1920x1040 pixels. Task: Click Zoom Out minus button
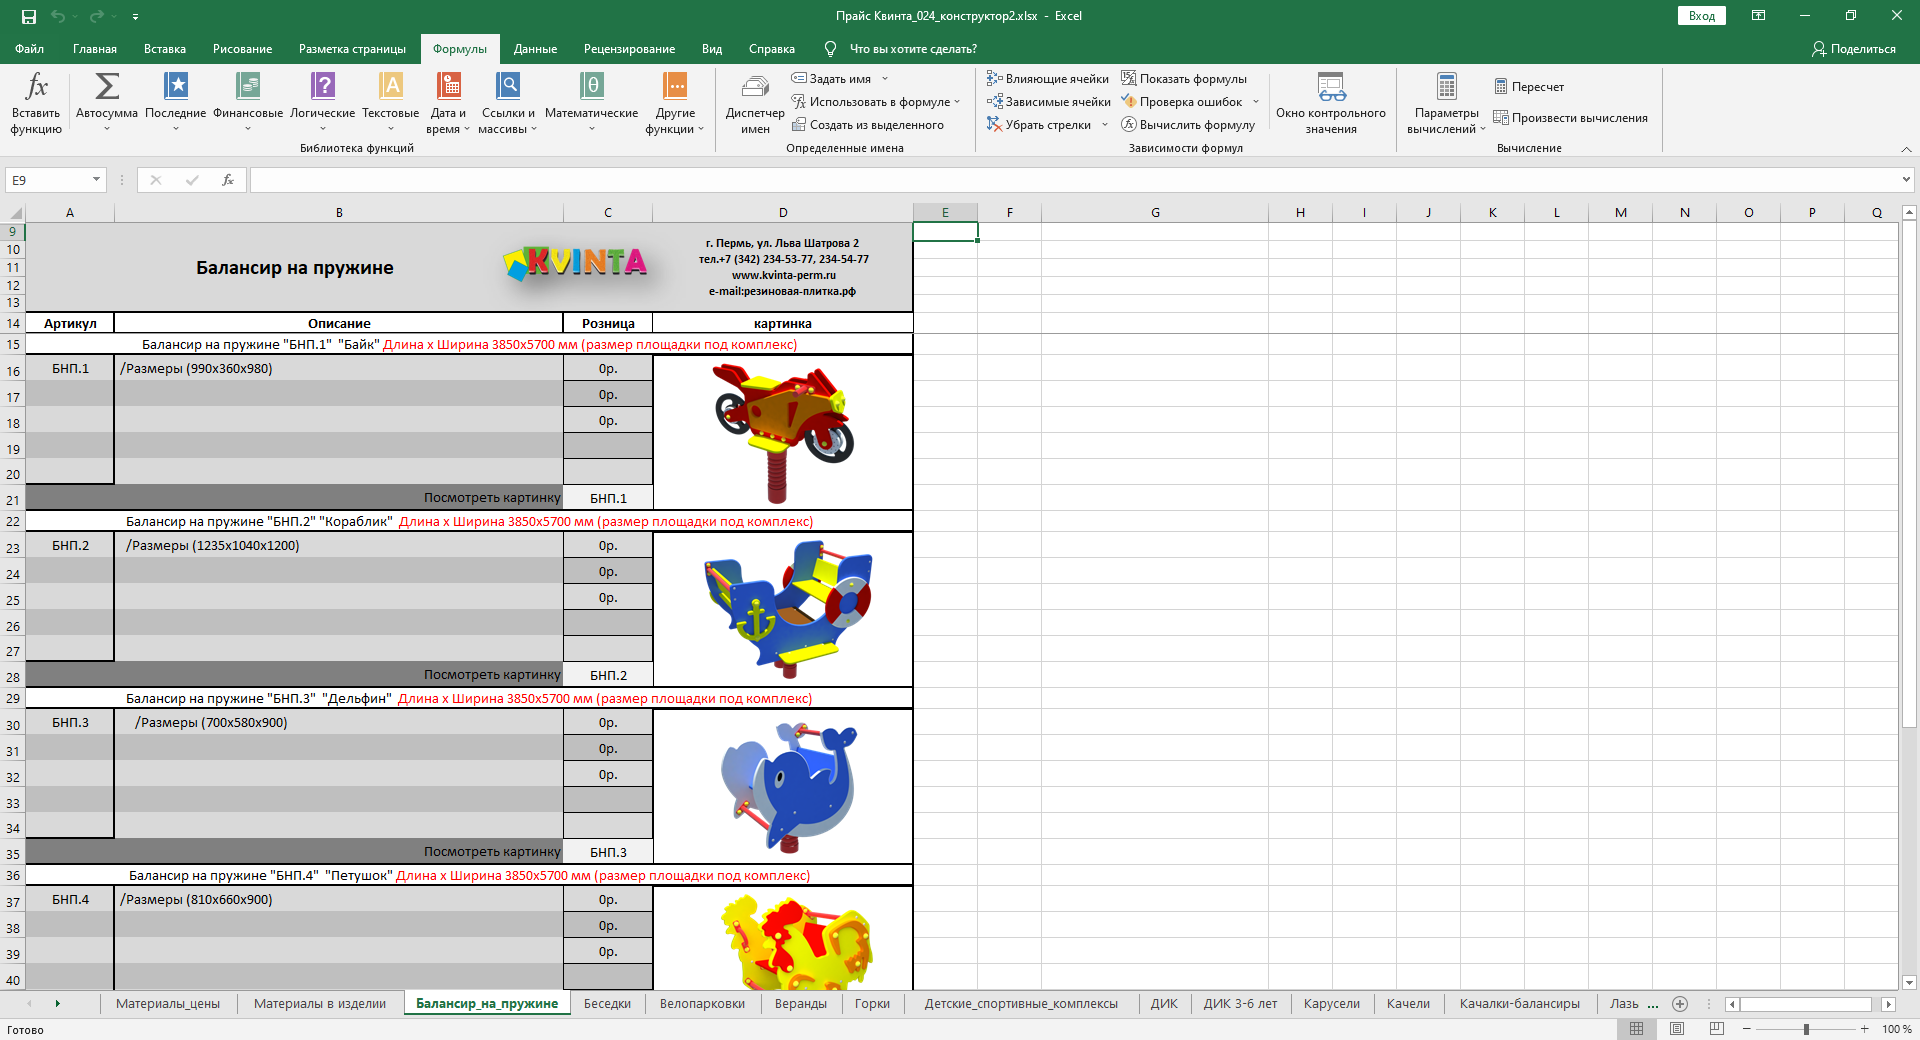(1746, 1029)
